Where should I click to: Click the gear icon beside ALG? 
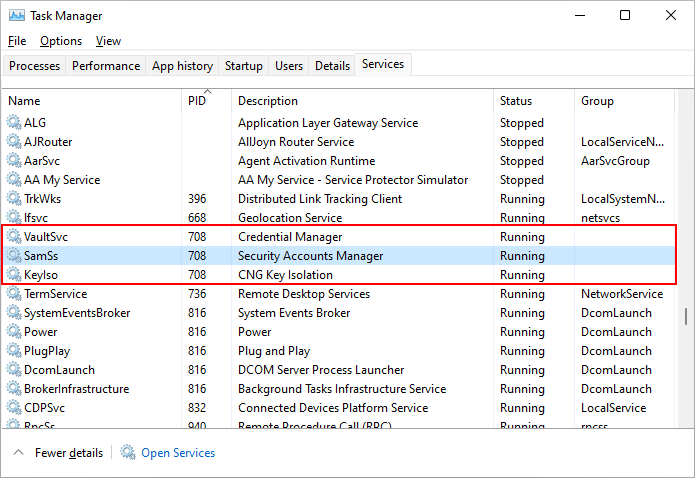click(x=14, y=122)
